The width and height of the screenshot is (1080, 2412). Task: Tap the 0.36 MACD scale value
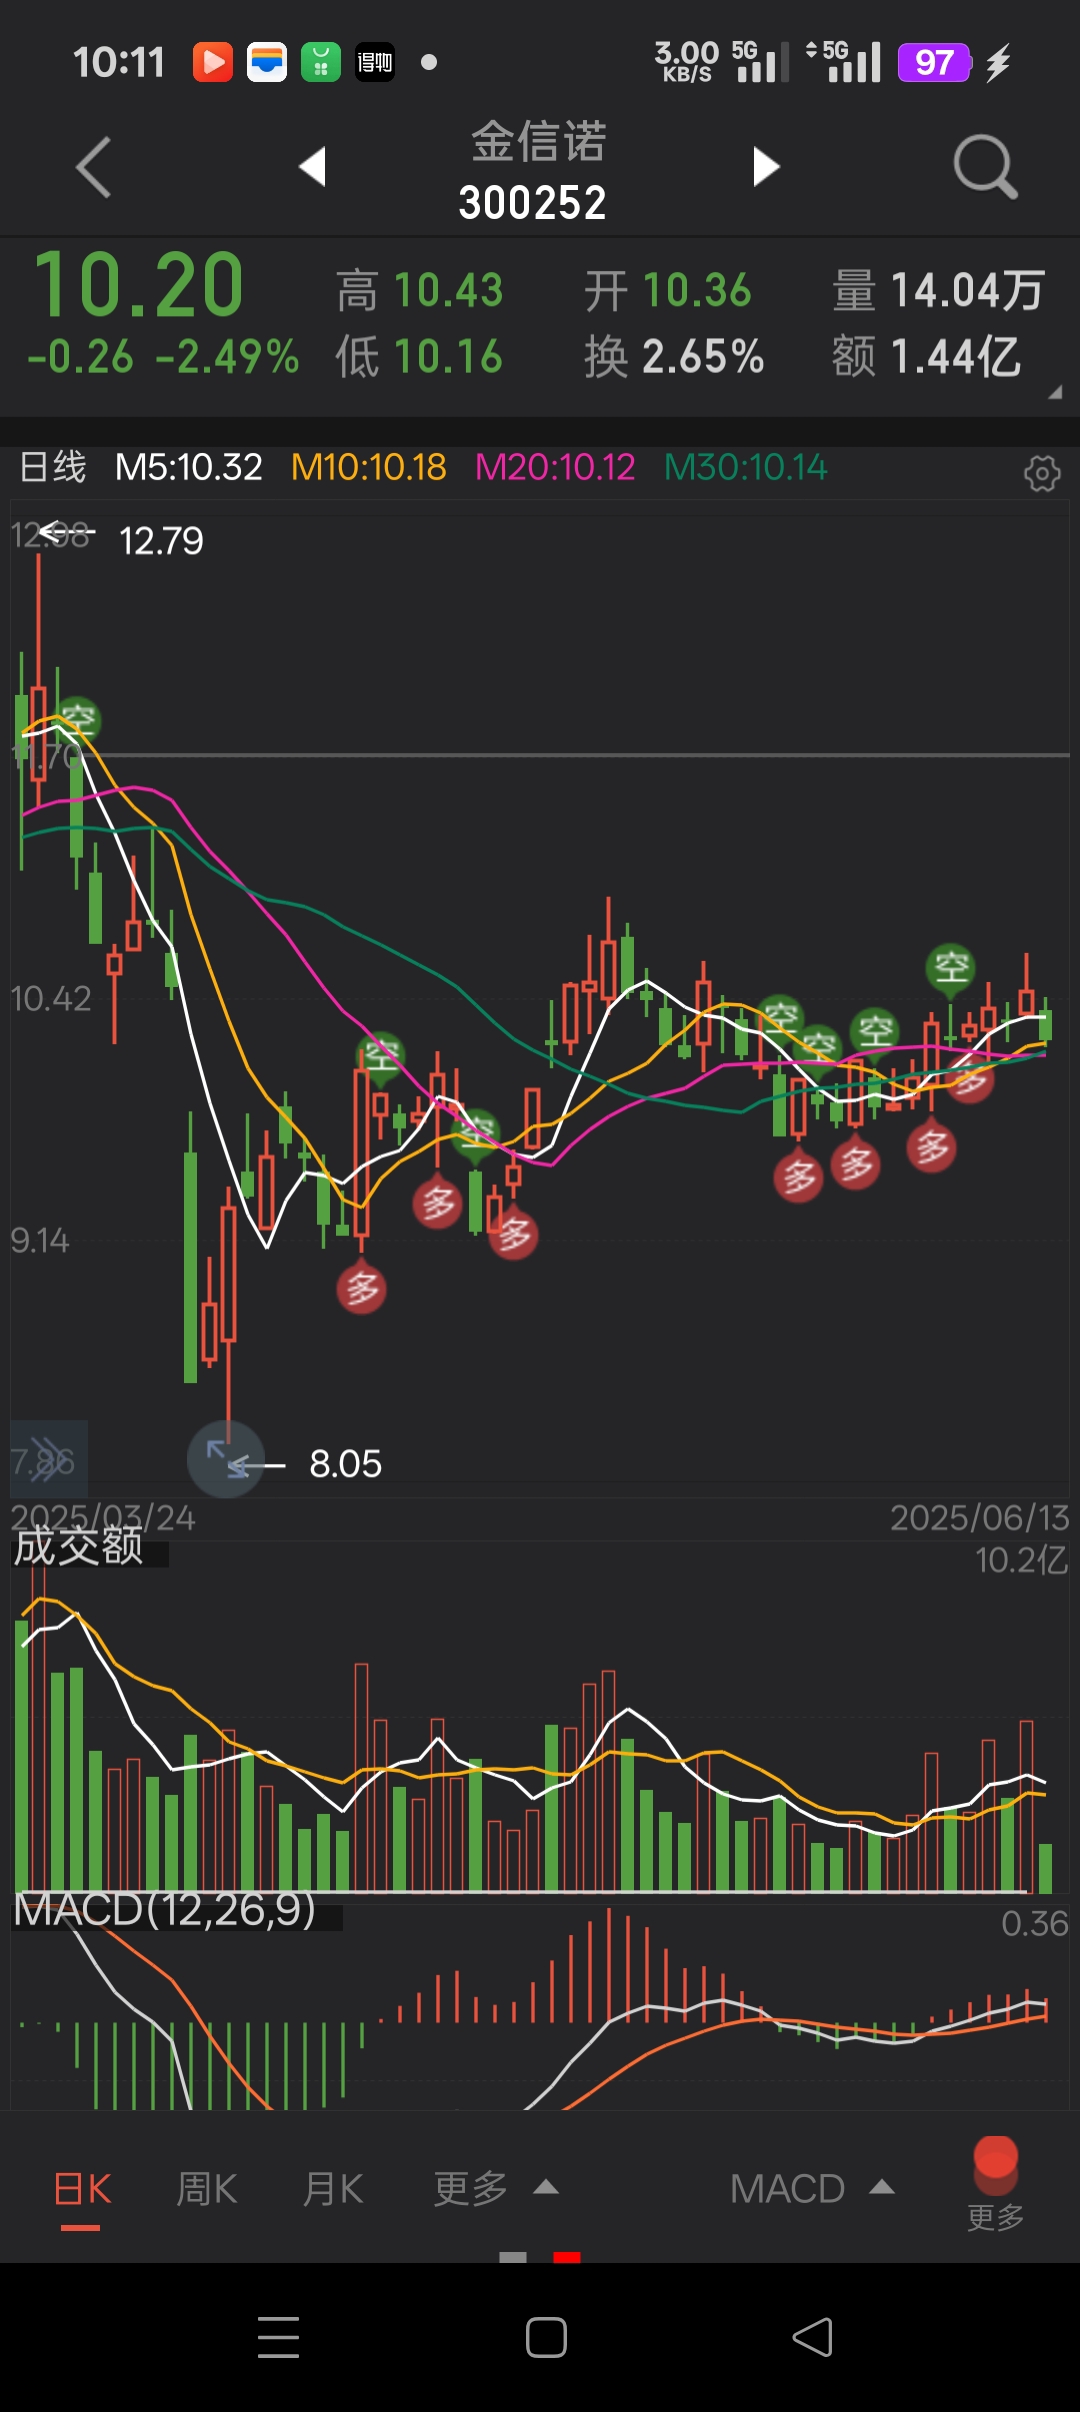(x=1035, y=1923)
